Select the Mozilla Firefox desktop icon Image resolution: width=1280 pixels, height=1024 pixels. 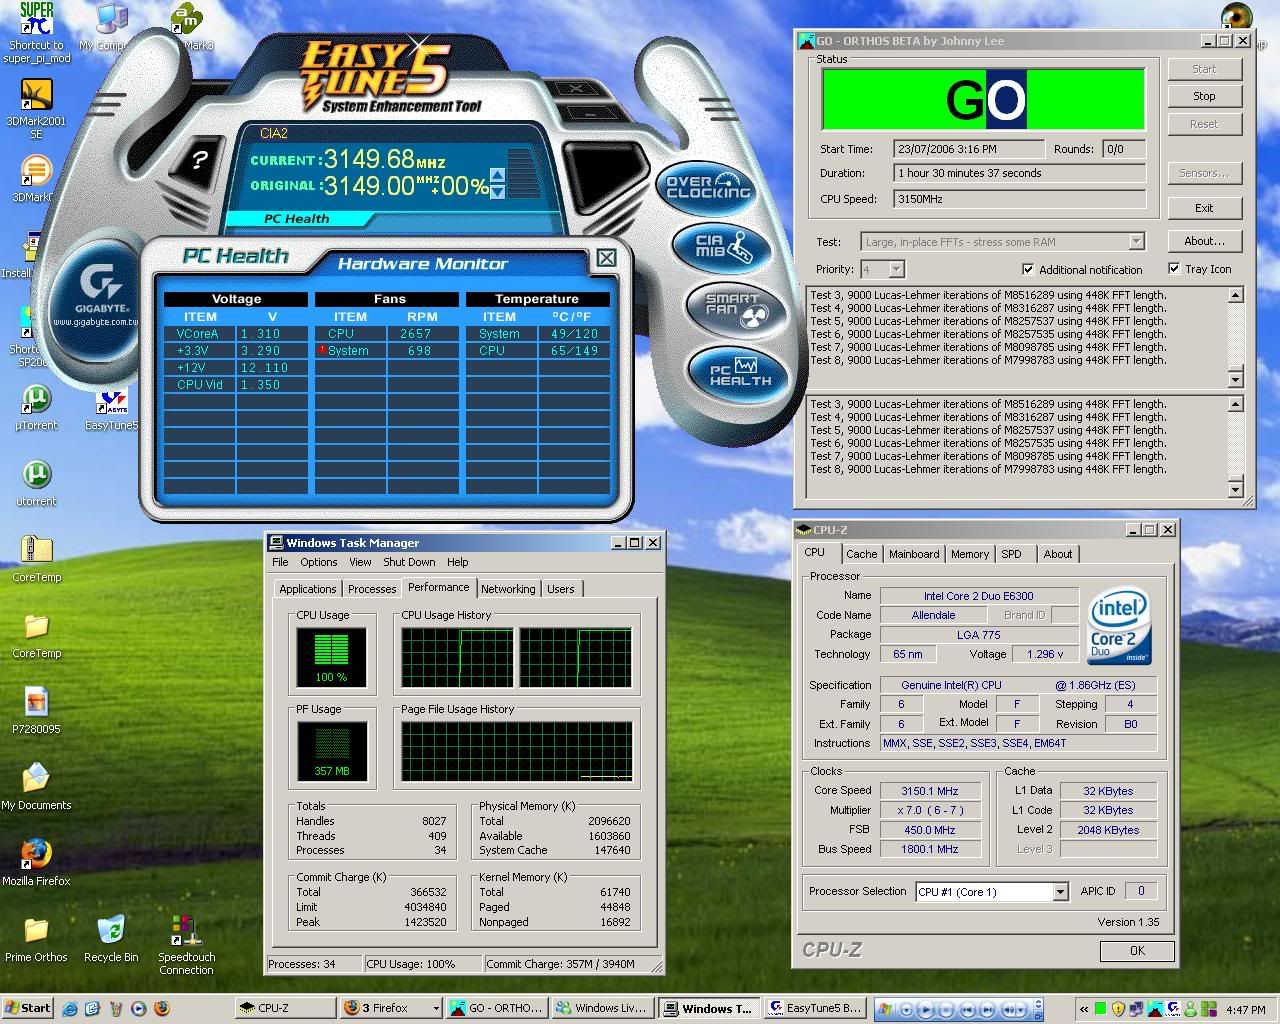tap(37, 864)
